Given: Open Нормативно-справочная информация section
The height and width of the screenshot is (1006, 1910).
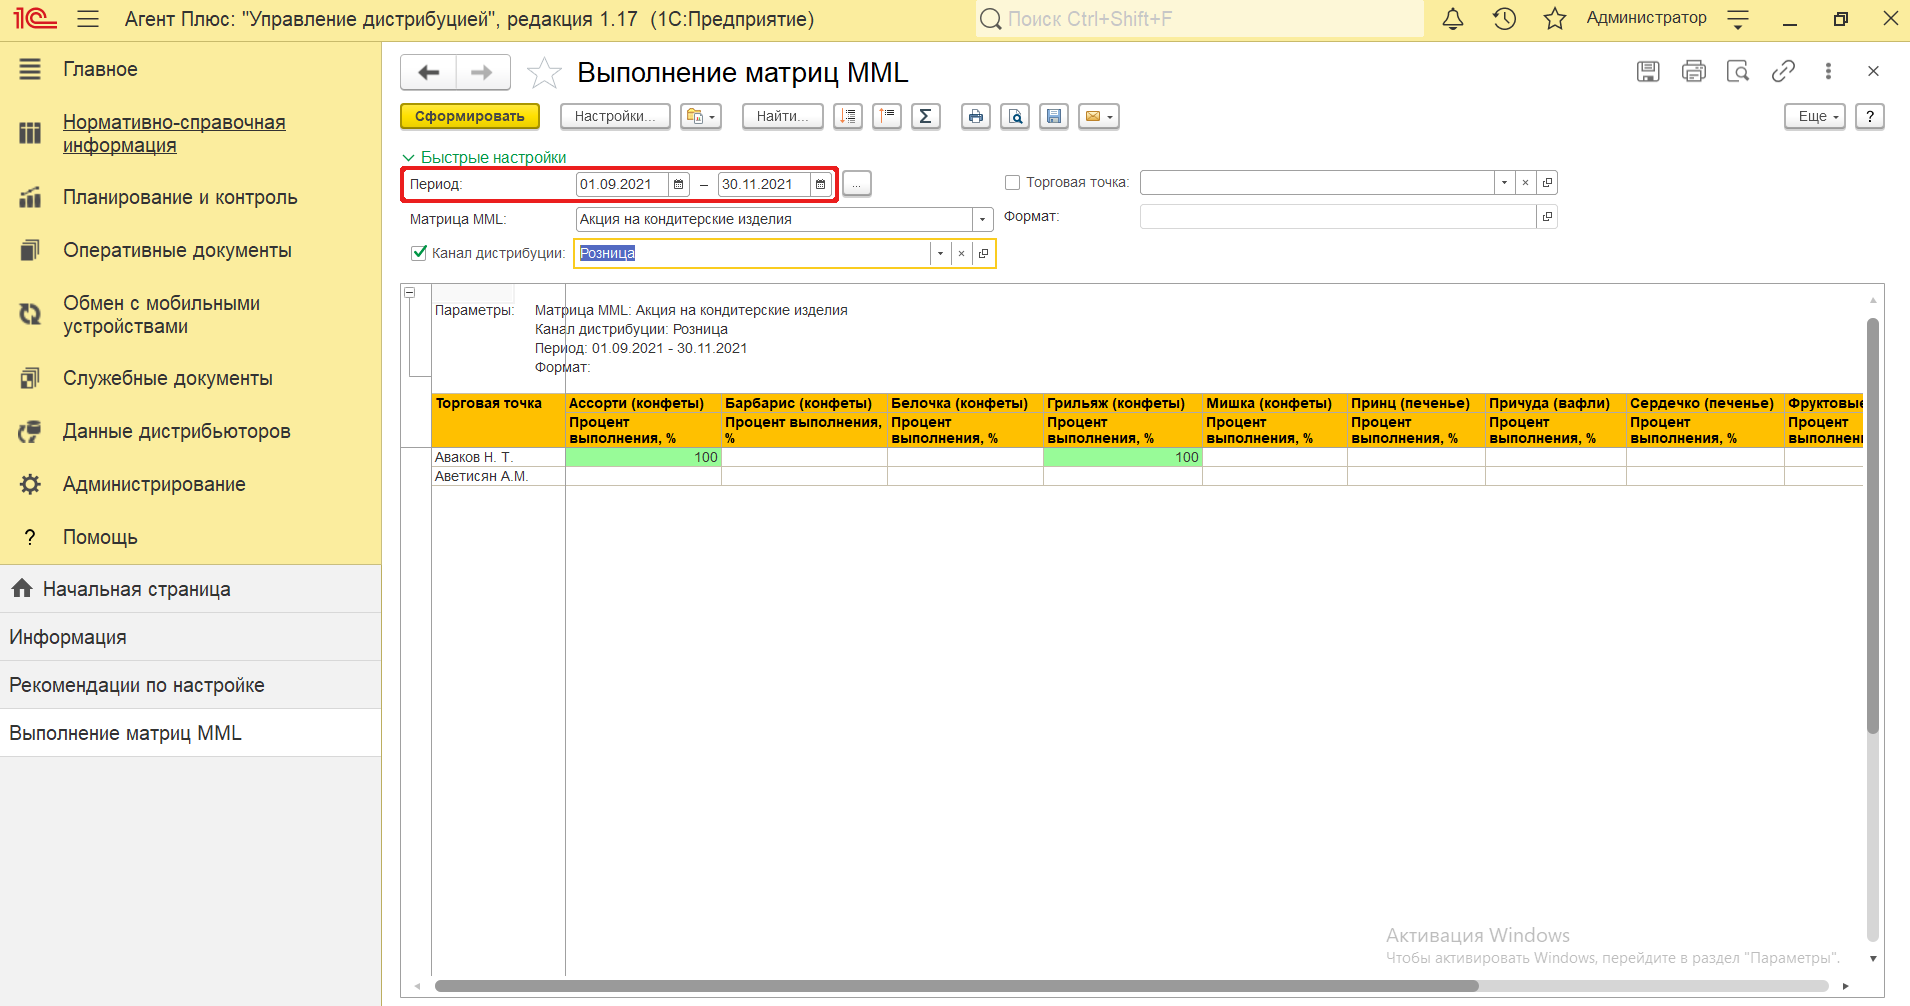Looking at the screenshot, I should coord(174,133).
